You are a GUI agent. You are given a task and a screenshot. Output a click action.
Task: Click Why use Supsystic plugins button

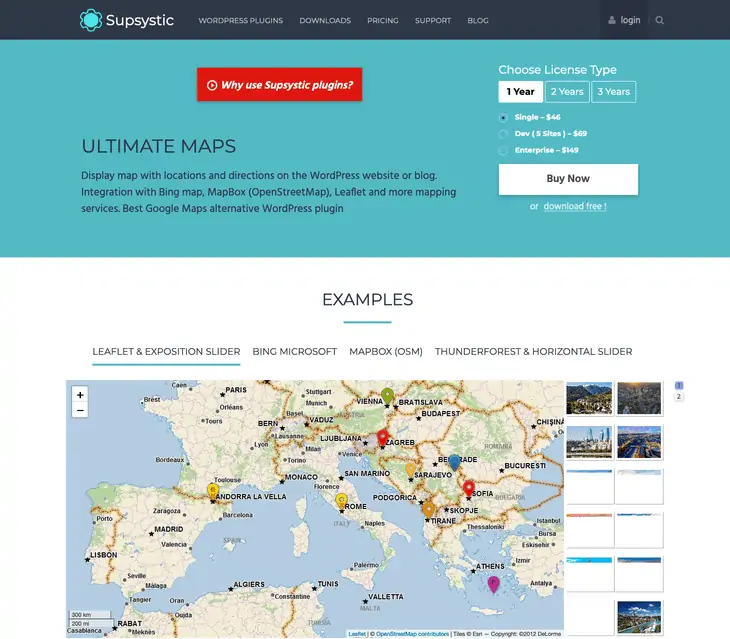pos(279,85)
